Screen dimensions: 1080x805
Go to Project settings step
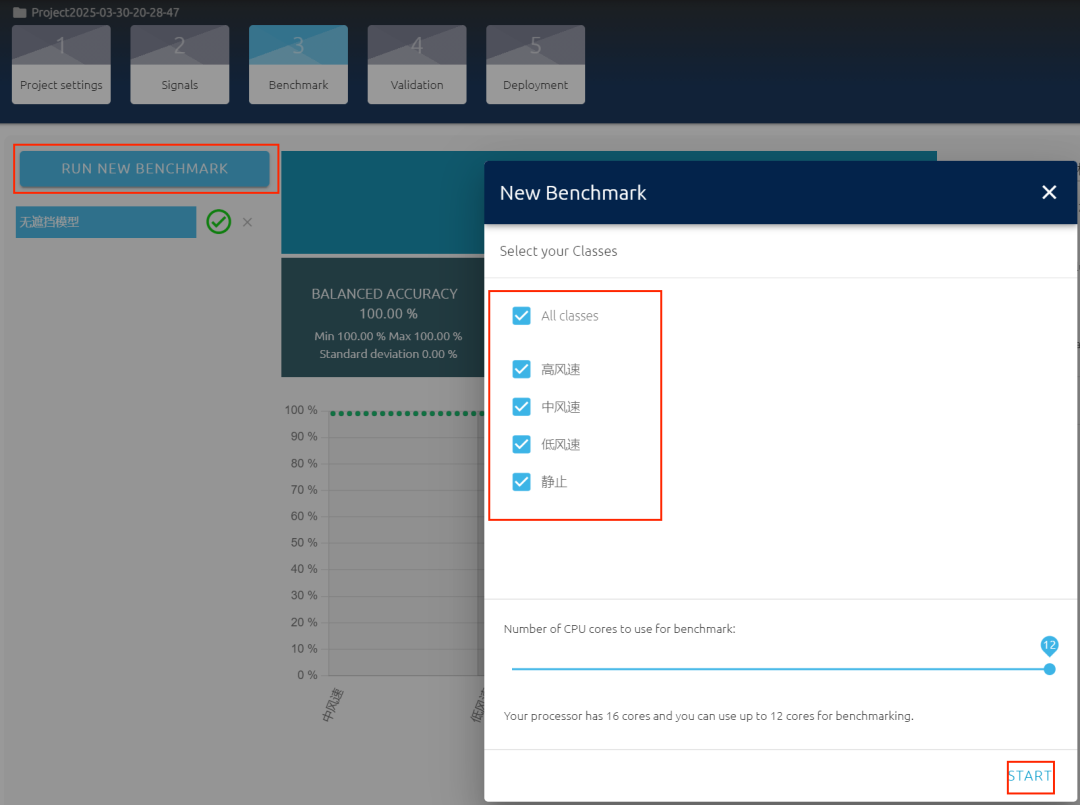pos(61,65)
